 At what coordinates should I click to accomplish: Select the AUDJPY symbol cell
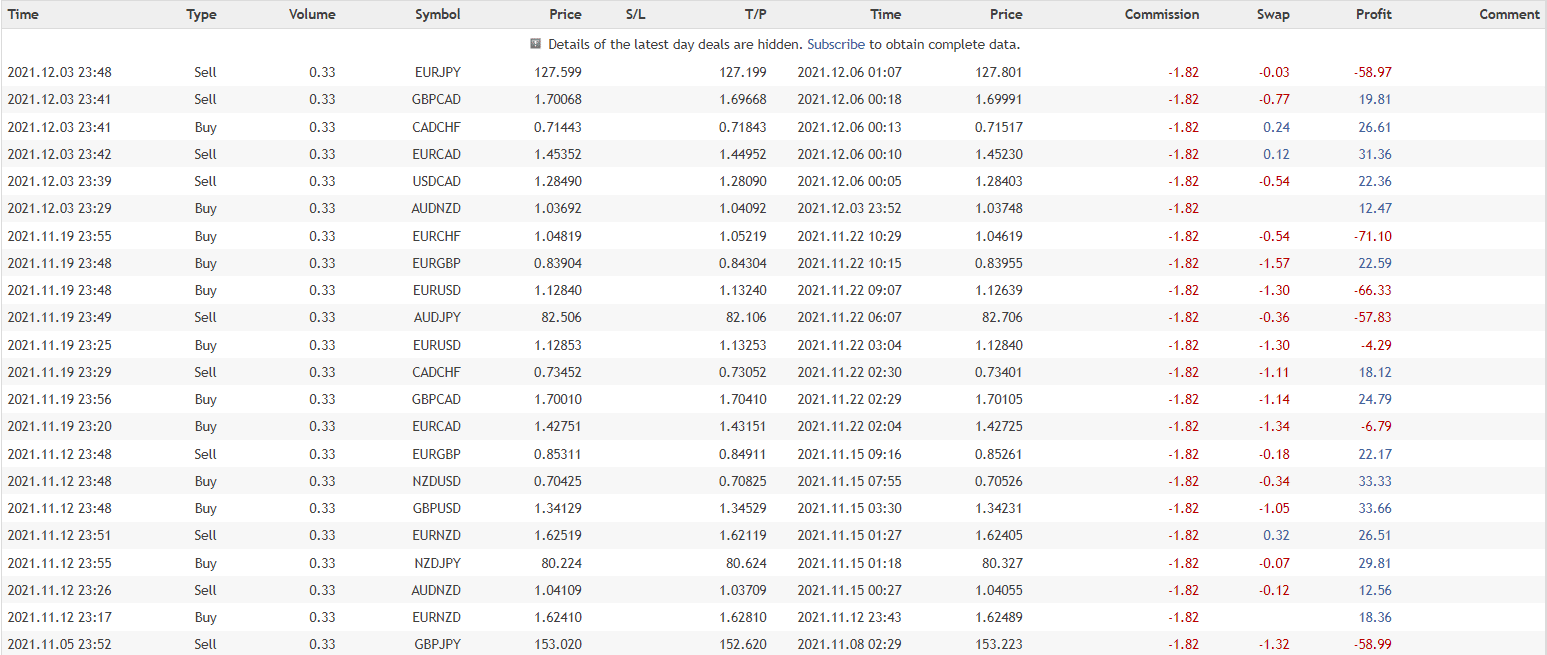coord(437,317)
